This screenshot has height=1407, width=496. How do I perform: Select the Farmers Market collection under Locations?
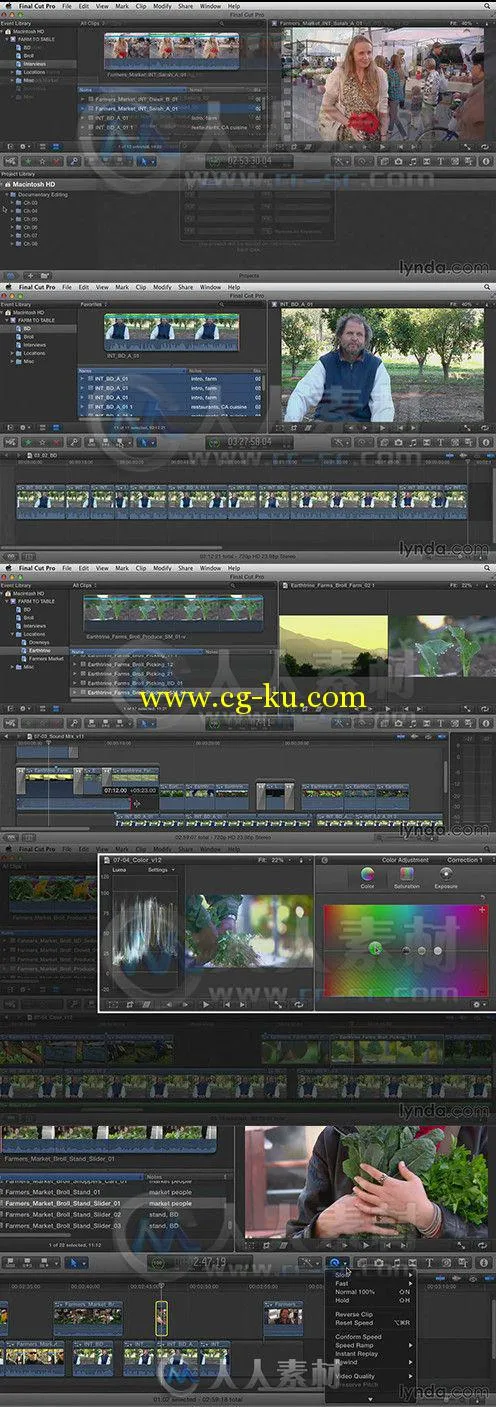coord(44,658)
